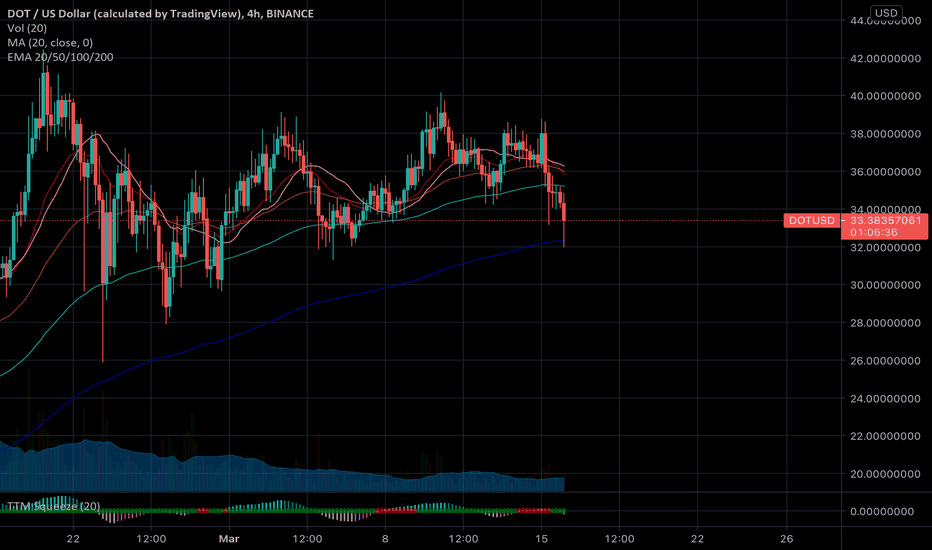Click the 33.38357061 current price value
The image size is (932, 550).
click(886, 221)
